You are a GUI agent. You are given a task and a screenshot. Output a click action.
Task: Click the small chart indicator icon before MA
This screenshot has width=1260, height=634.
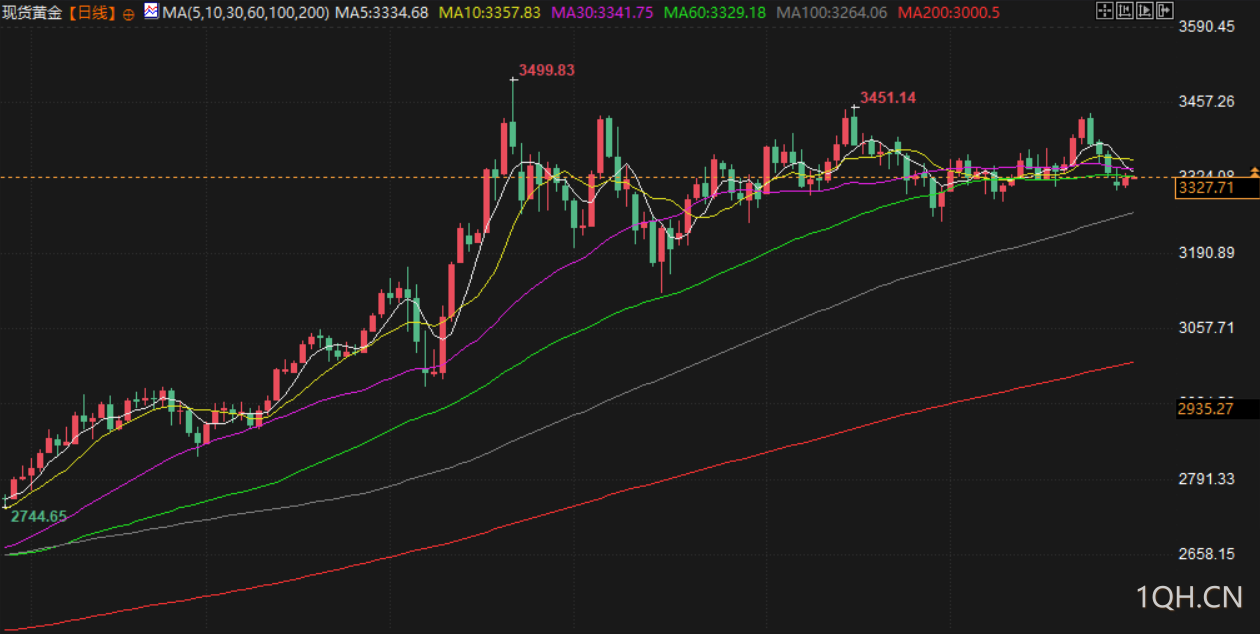(x=150, y=11)
